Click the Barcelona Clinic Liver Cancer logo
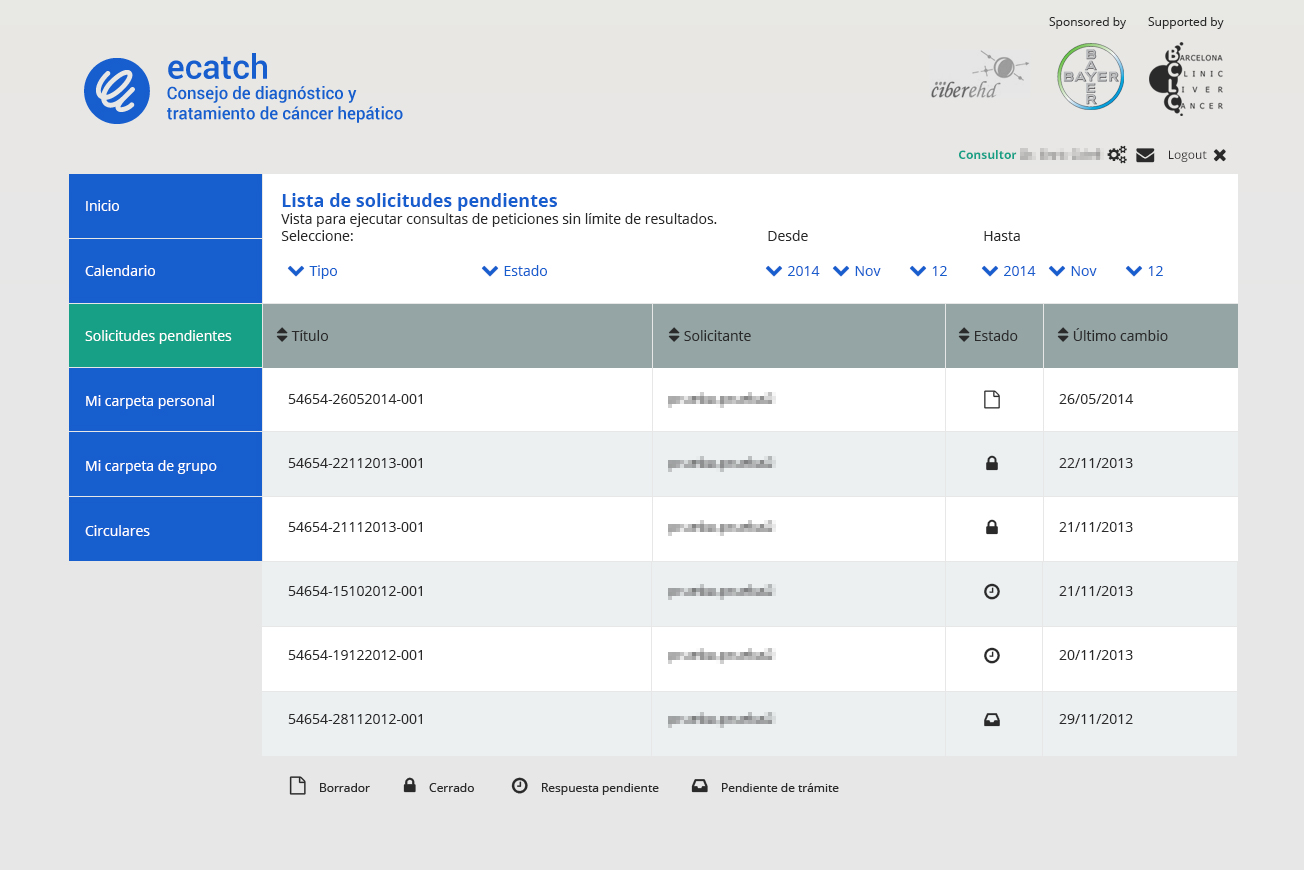This screenshot has width=1304, height=870. pos(1185,78)
